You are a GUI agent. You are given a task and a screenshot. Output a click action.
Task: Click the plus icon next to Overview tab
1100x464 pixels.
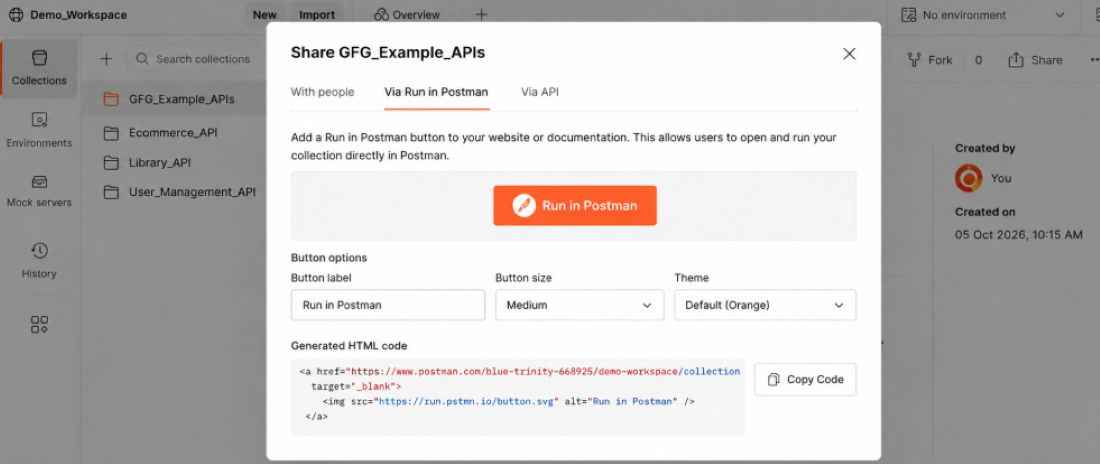click(x=481, y=15)
